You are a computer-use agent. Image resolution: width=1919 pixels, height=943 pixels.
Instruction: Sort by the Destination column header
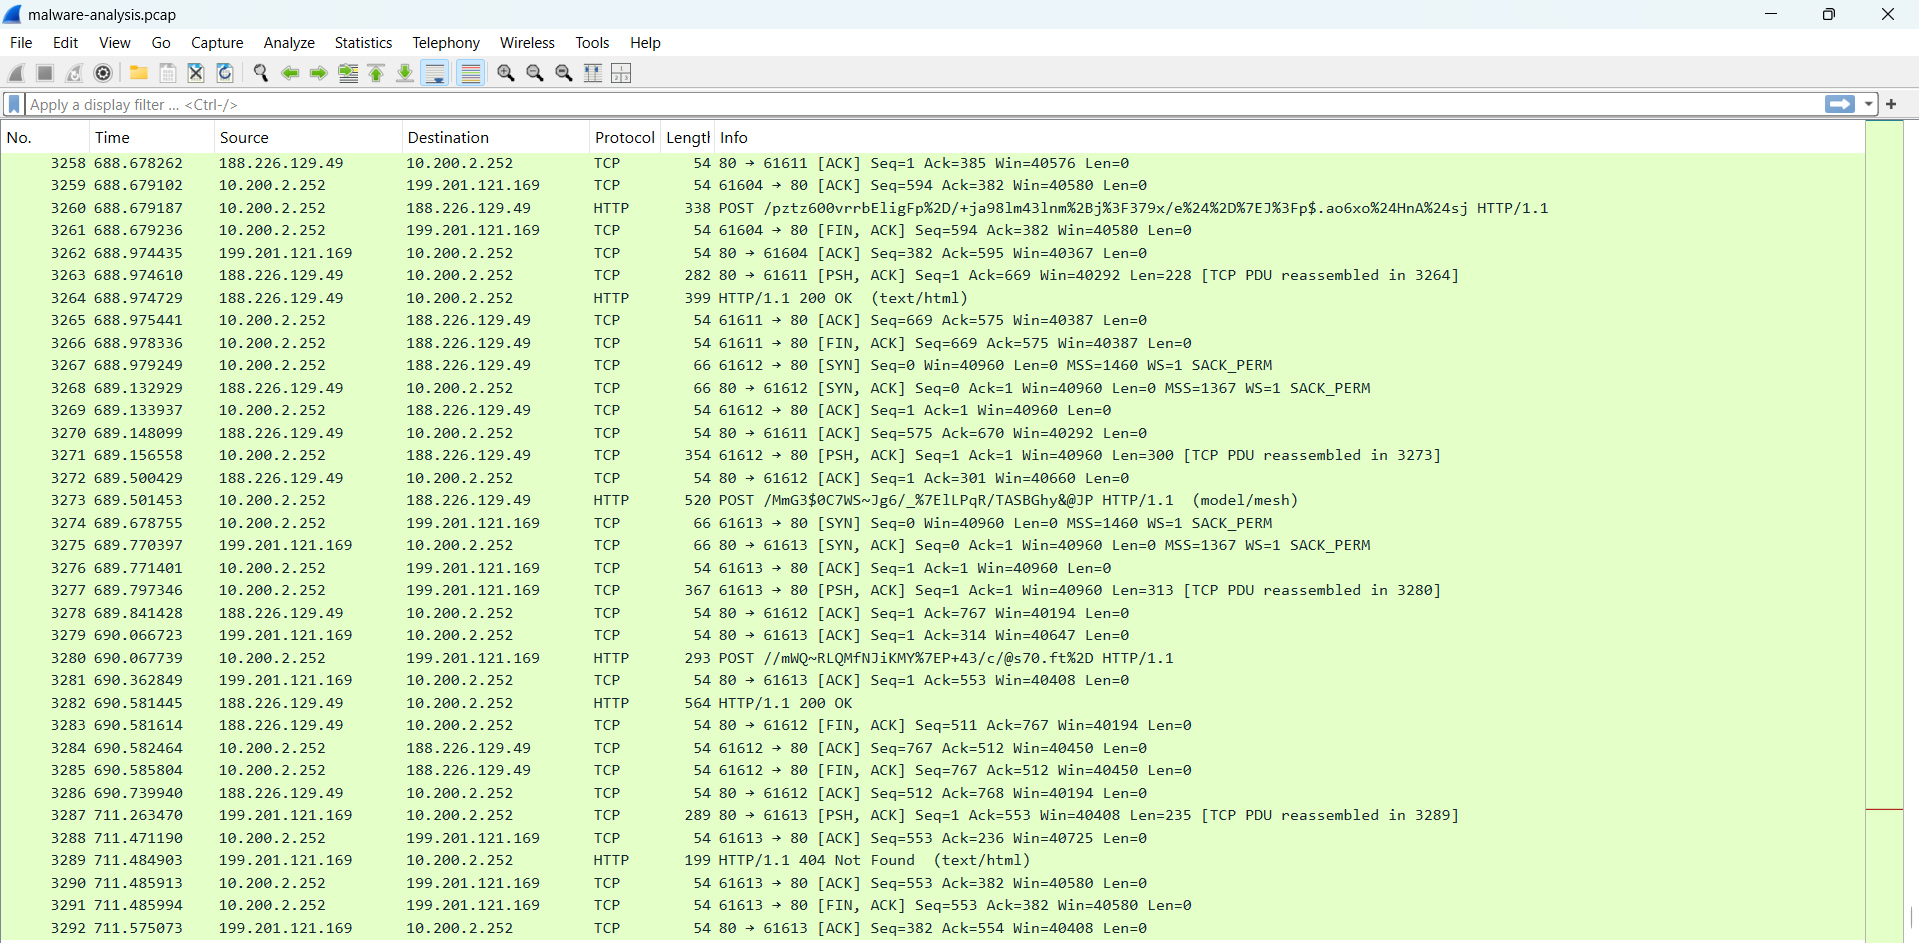pyautogui.click(x=495, y=137)
